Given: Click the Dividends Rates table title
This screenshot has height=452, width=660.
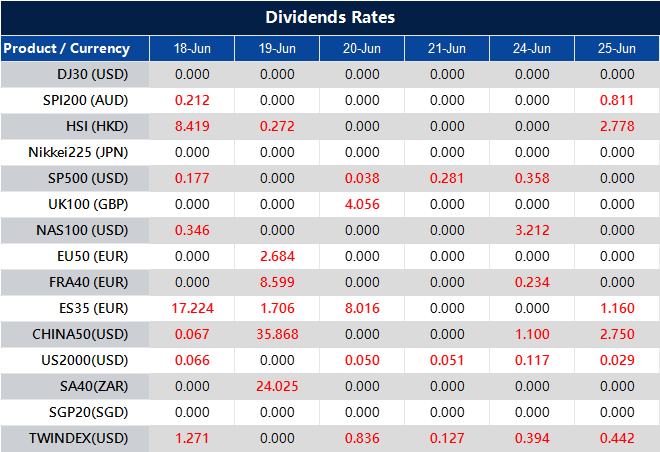Looking at the screenshot, I should coord(329,17).
